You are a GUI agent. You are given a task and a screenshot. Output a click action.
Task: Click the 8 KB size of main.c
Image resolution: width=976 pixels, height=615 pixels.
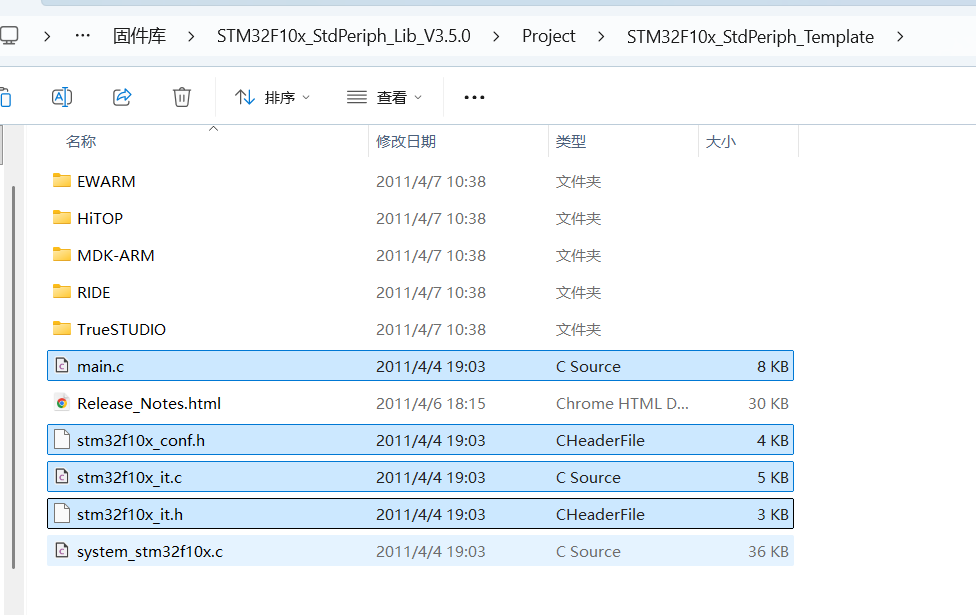pos(772,367)
